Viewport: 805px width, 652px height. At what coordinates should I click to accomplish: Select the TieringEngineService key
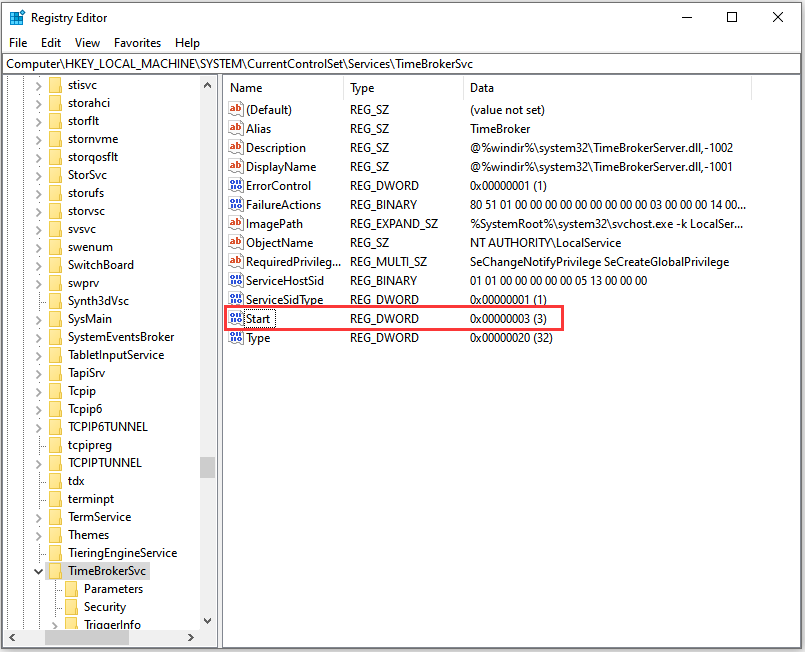[123, 553]
